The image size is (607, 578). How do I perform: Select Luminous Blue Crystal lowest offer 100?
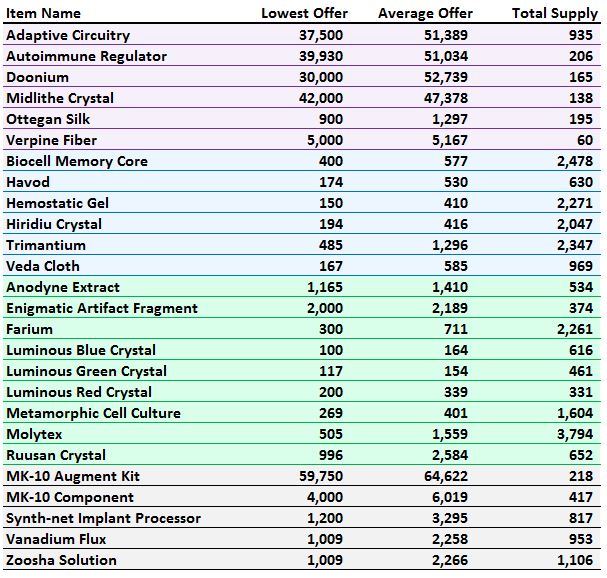click(x=331, y=350)
